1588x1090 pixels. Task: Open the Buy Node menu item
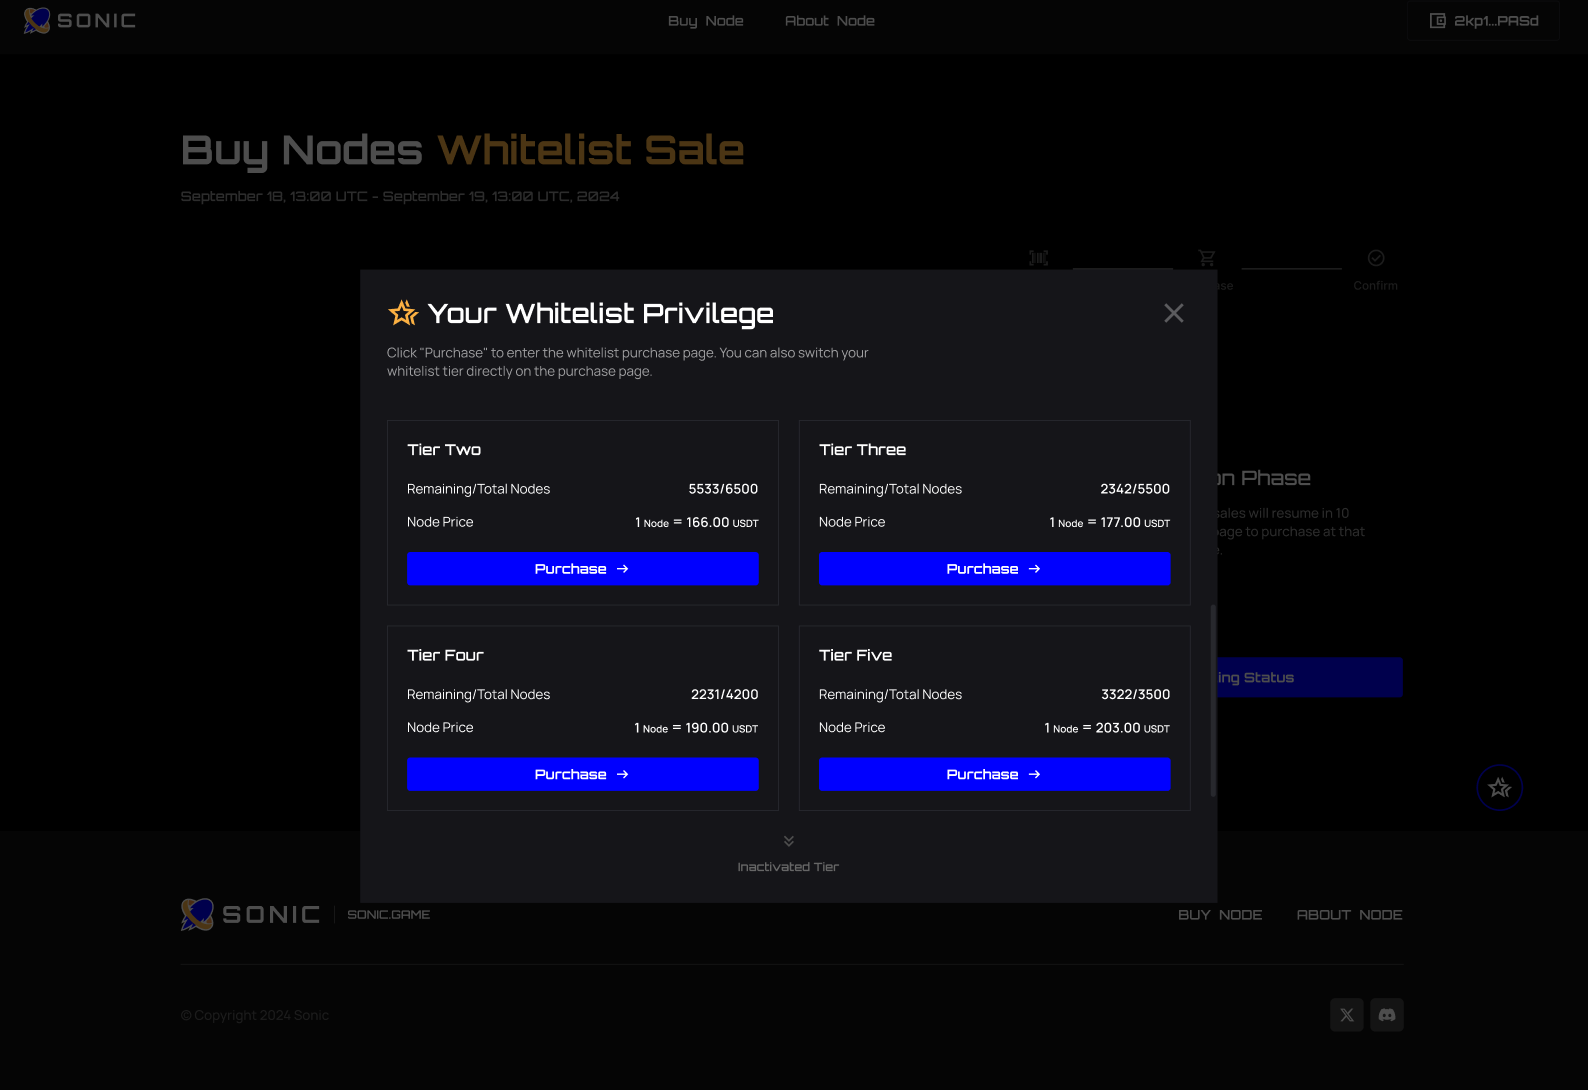click(x=705, y=21)
